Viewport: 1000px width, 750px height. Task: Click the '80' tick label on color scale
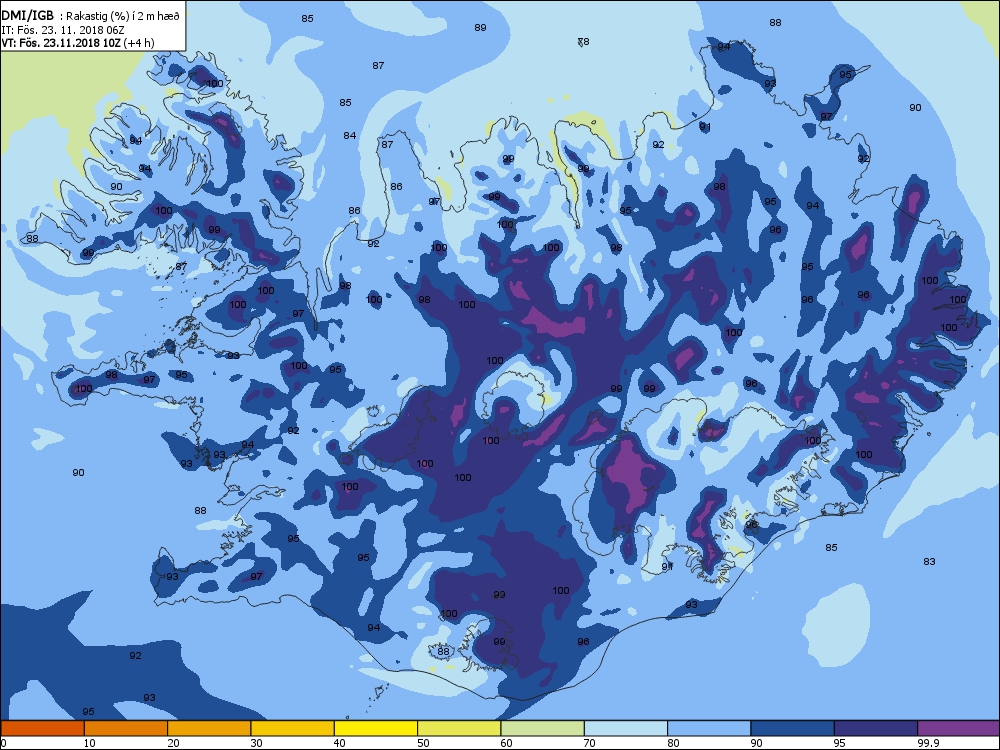click(x=673, y=742)
